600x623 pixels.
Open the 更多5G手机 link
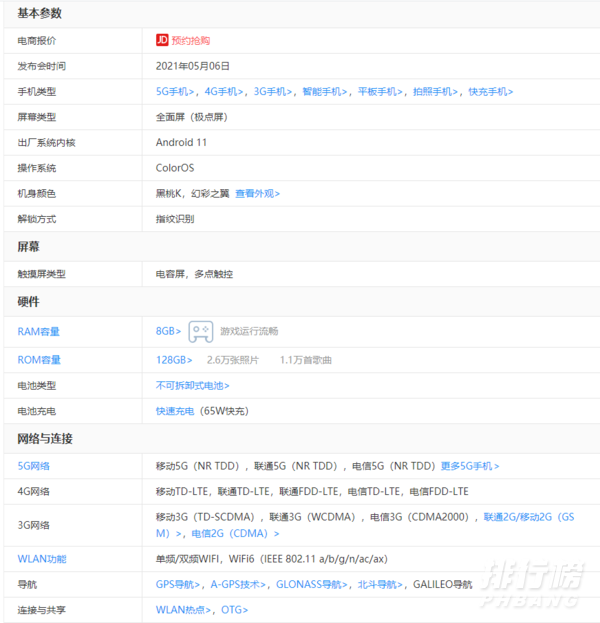click(470, 466)
